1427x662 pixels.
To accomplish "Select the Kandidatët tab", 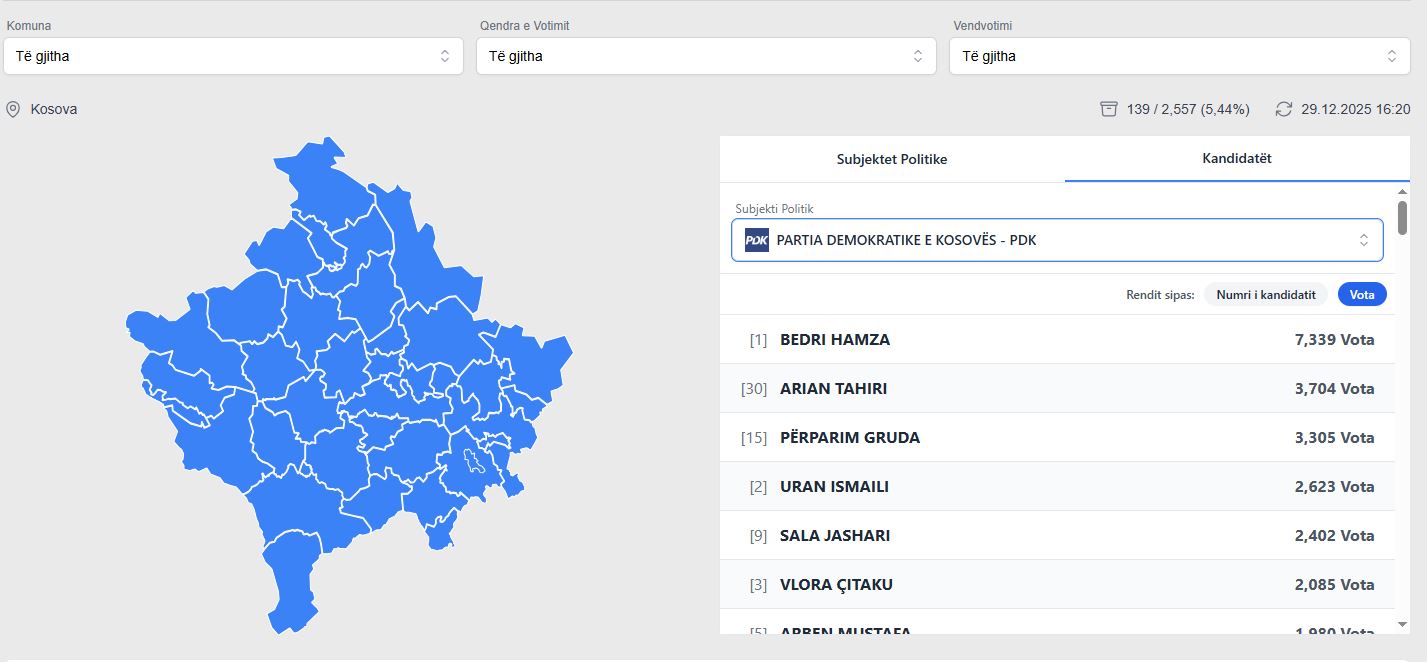I will point(1237,159).
